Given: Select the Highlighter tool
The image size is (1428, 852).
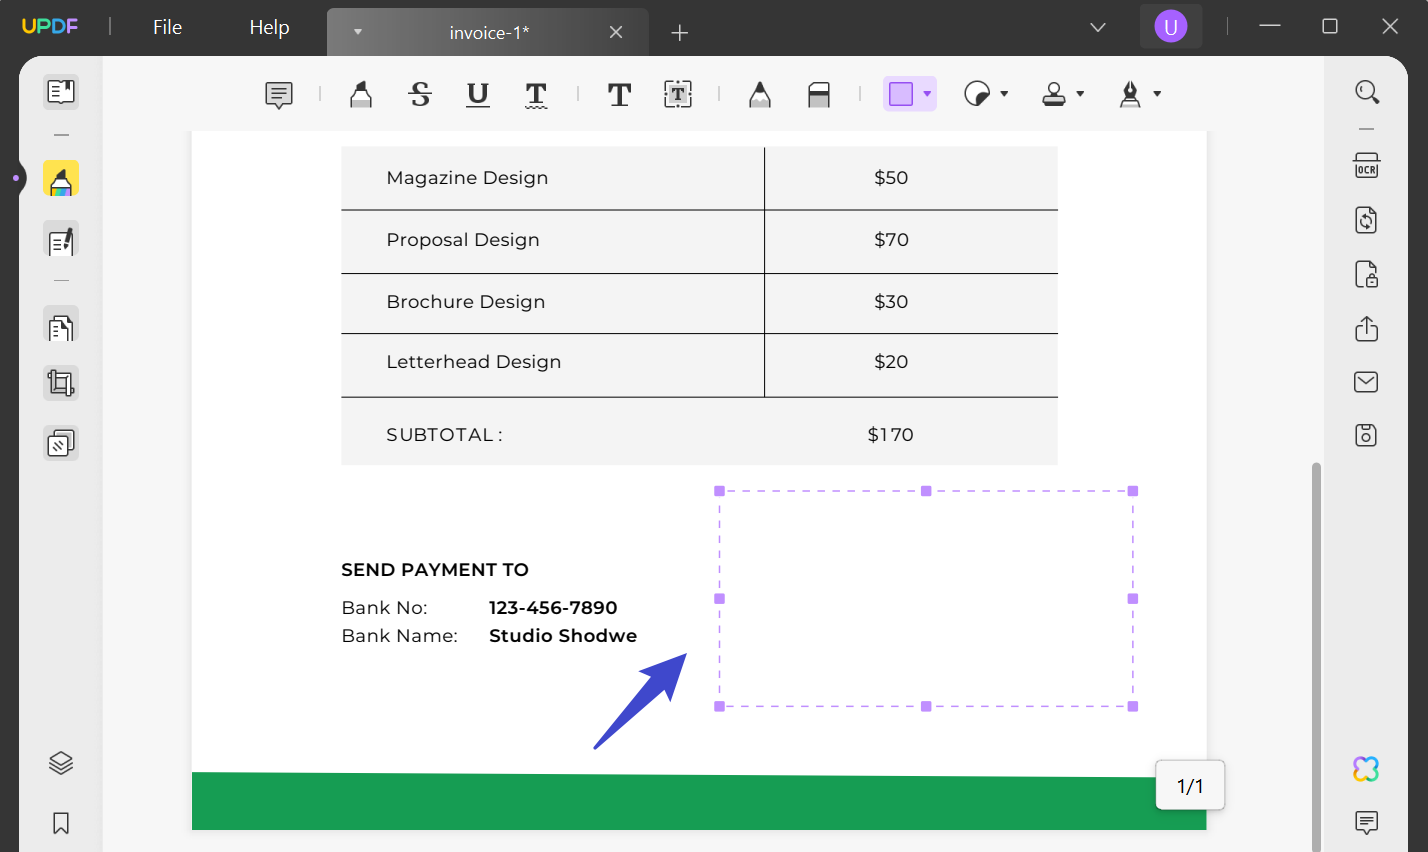Looking at the screenshot, I should click(x=360, y=94).
